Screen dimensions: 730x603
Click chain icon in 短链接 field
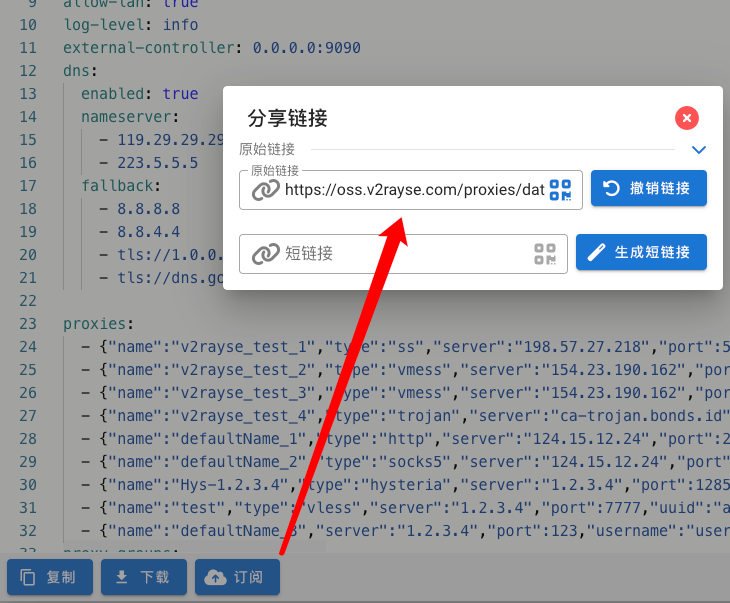(x=265, y=254)
